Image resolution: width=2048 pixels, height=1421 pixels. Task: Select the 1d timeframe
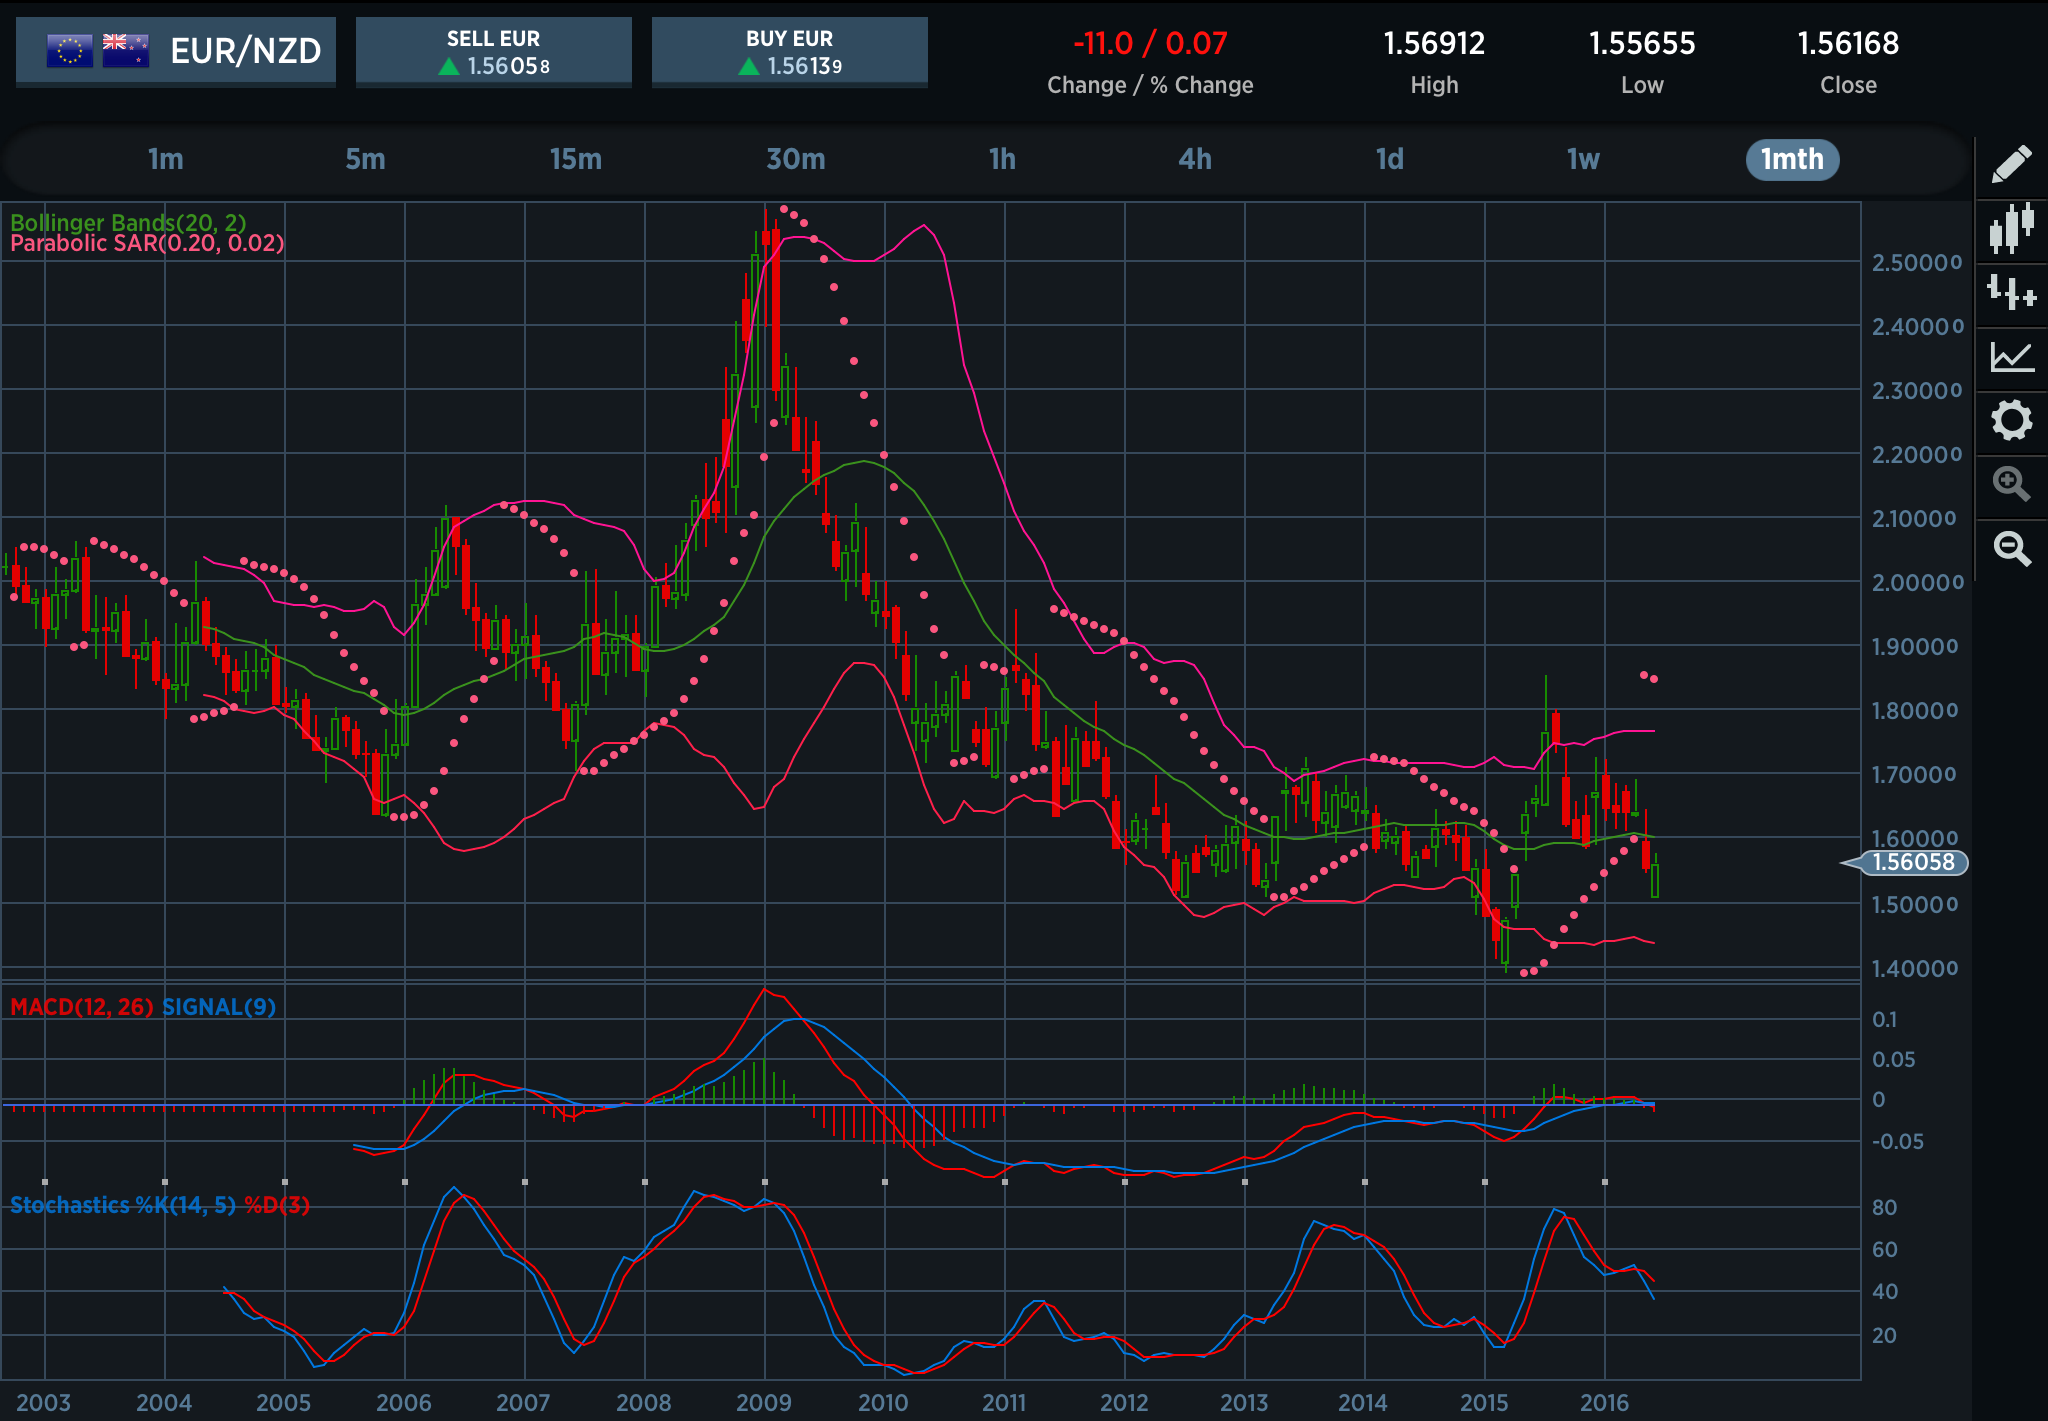pyautogui.click(x=1390, y=159)
